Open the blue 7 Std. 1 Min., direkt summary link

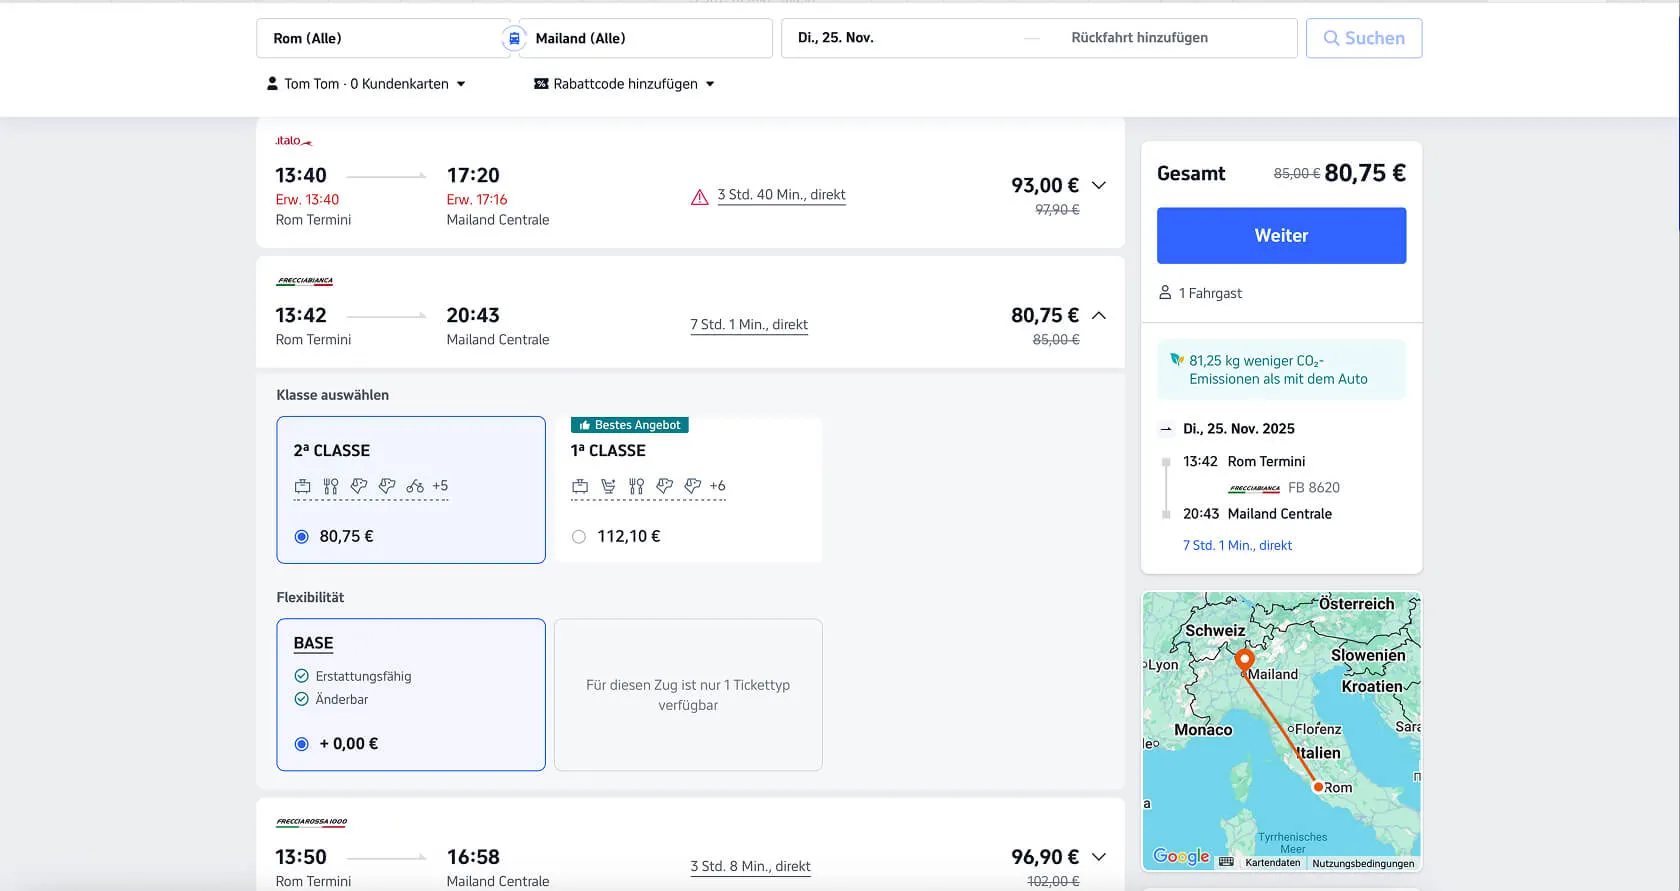coord(1237,545)
